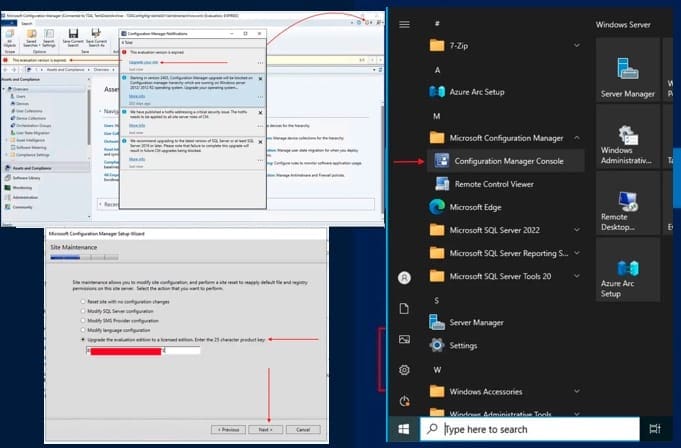Click All Objects in the console ribbon
681x448 pixels.
10,38
